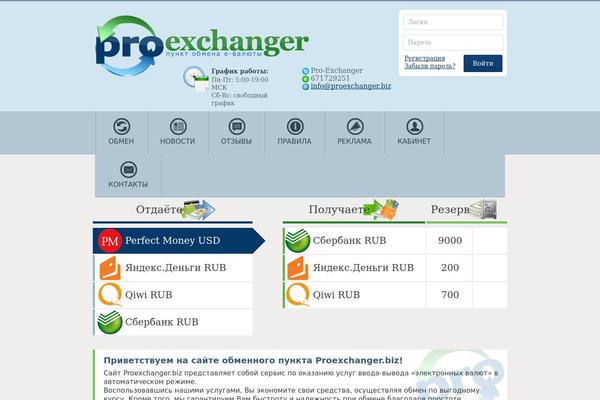Open the Забыли пароль? link
Image resolution: width=600 pixels, height=400 pixels.
(x=430, y=66)
